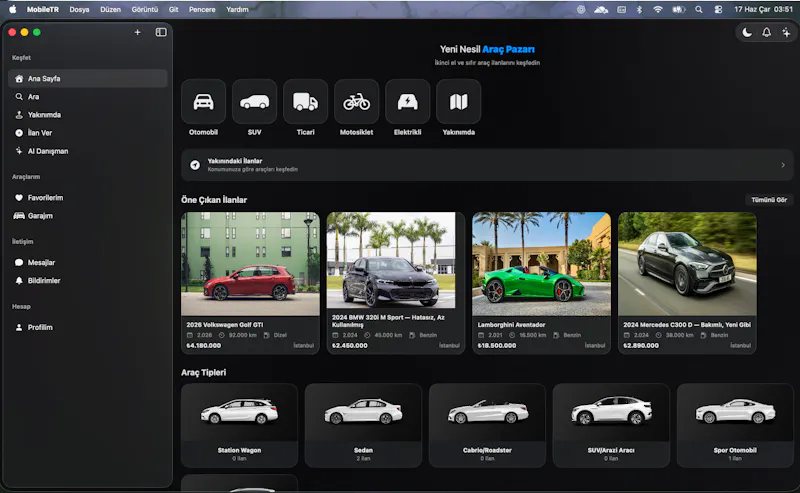Viewport: 800px width, 493px height.
Task: Open the Lamborghini Aventador listing thumbnail
Action: (541, 264)
